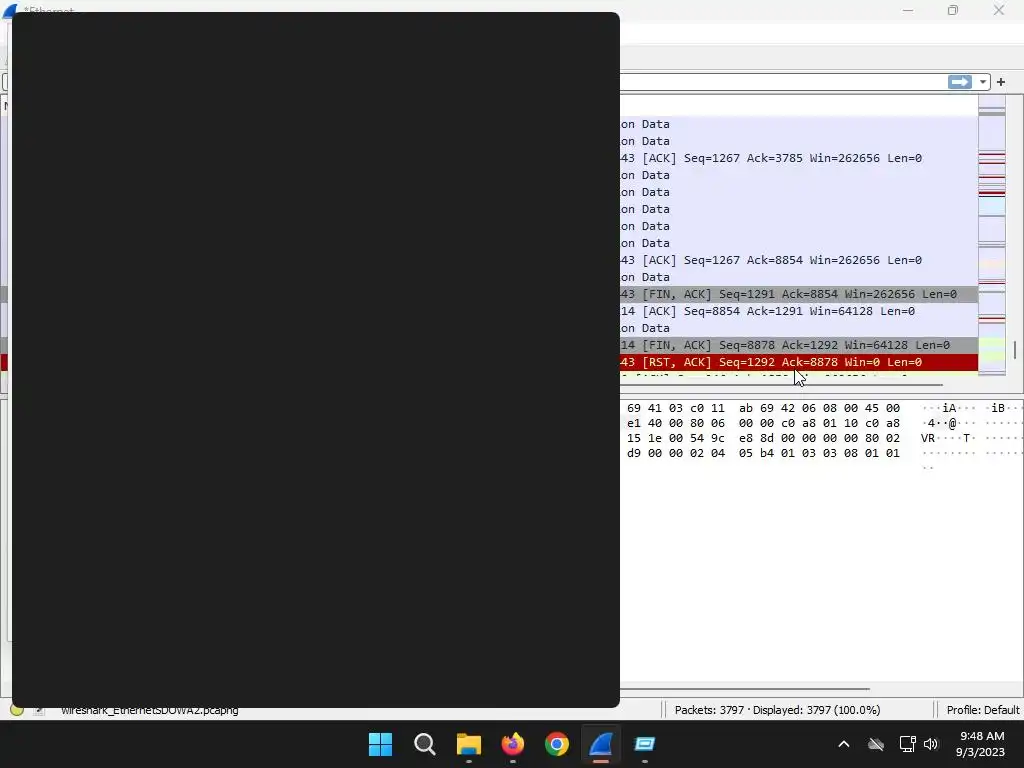Open the network status tray icon
1024x768 pixels.
(x=907, y=744)
